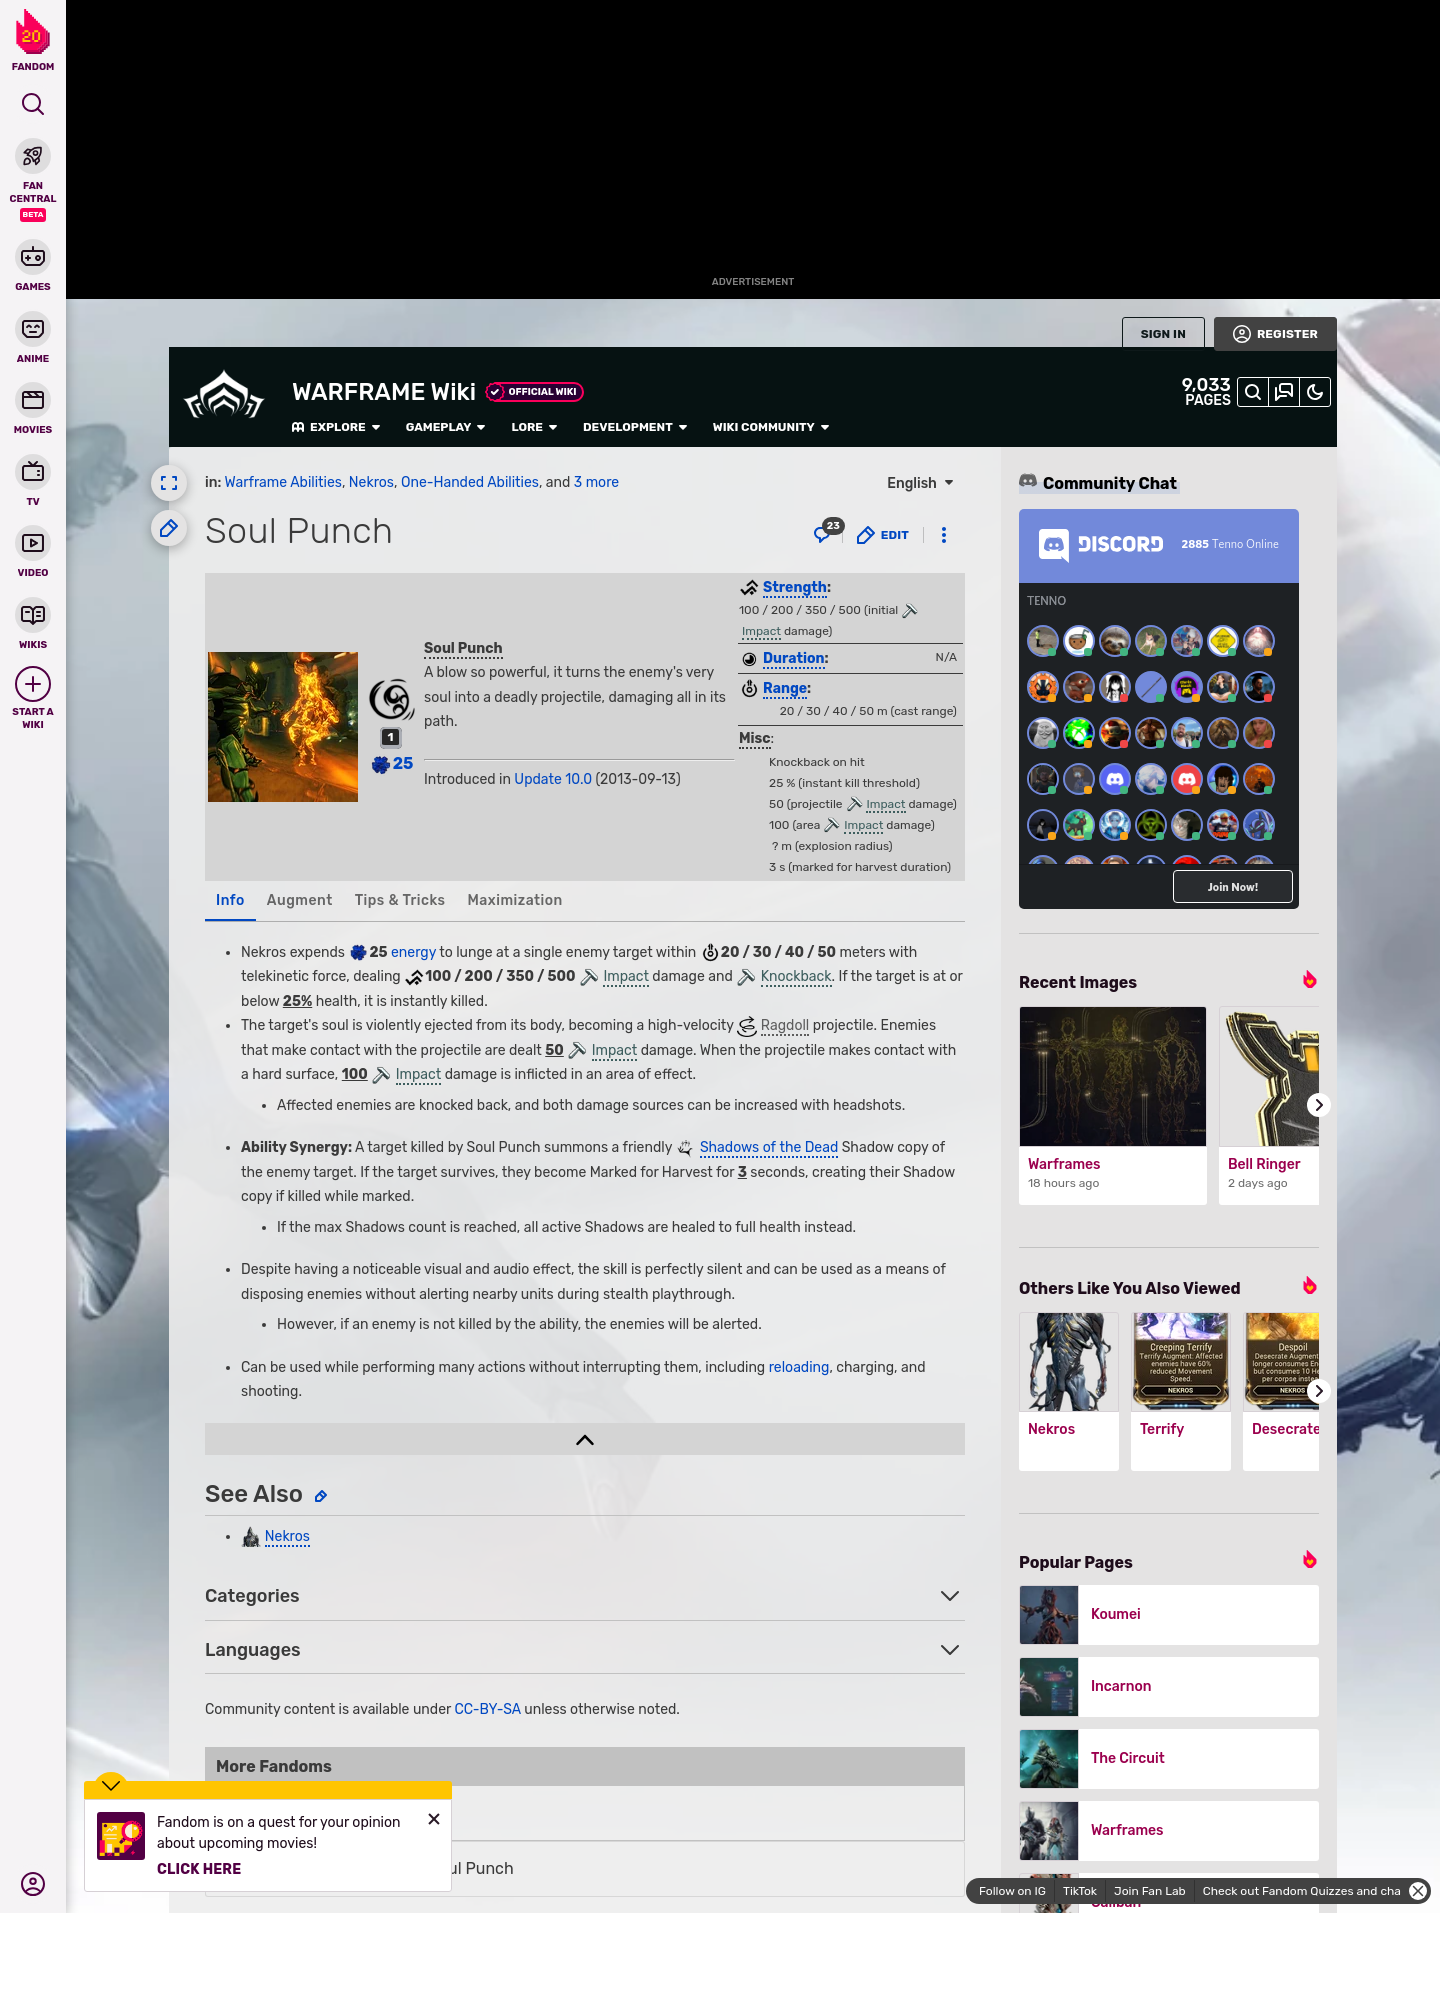Click the Popular Pages flame icon
The image size is (1440, 2000).
[1309, 1560]
